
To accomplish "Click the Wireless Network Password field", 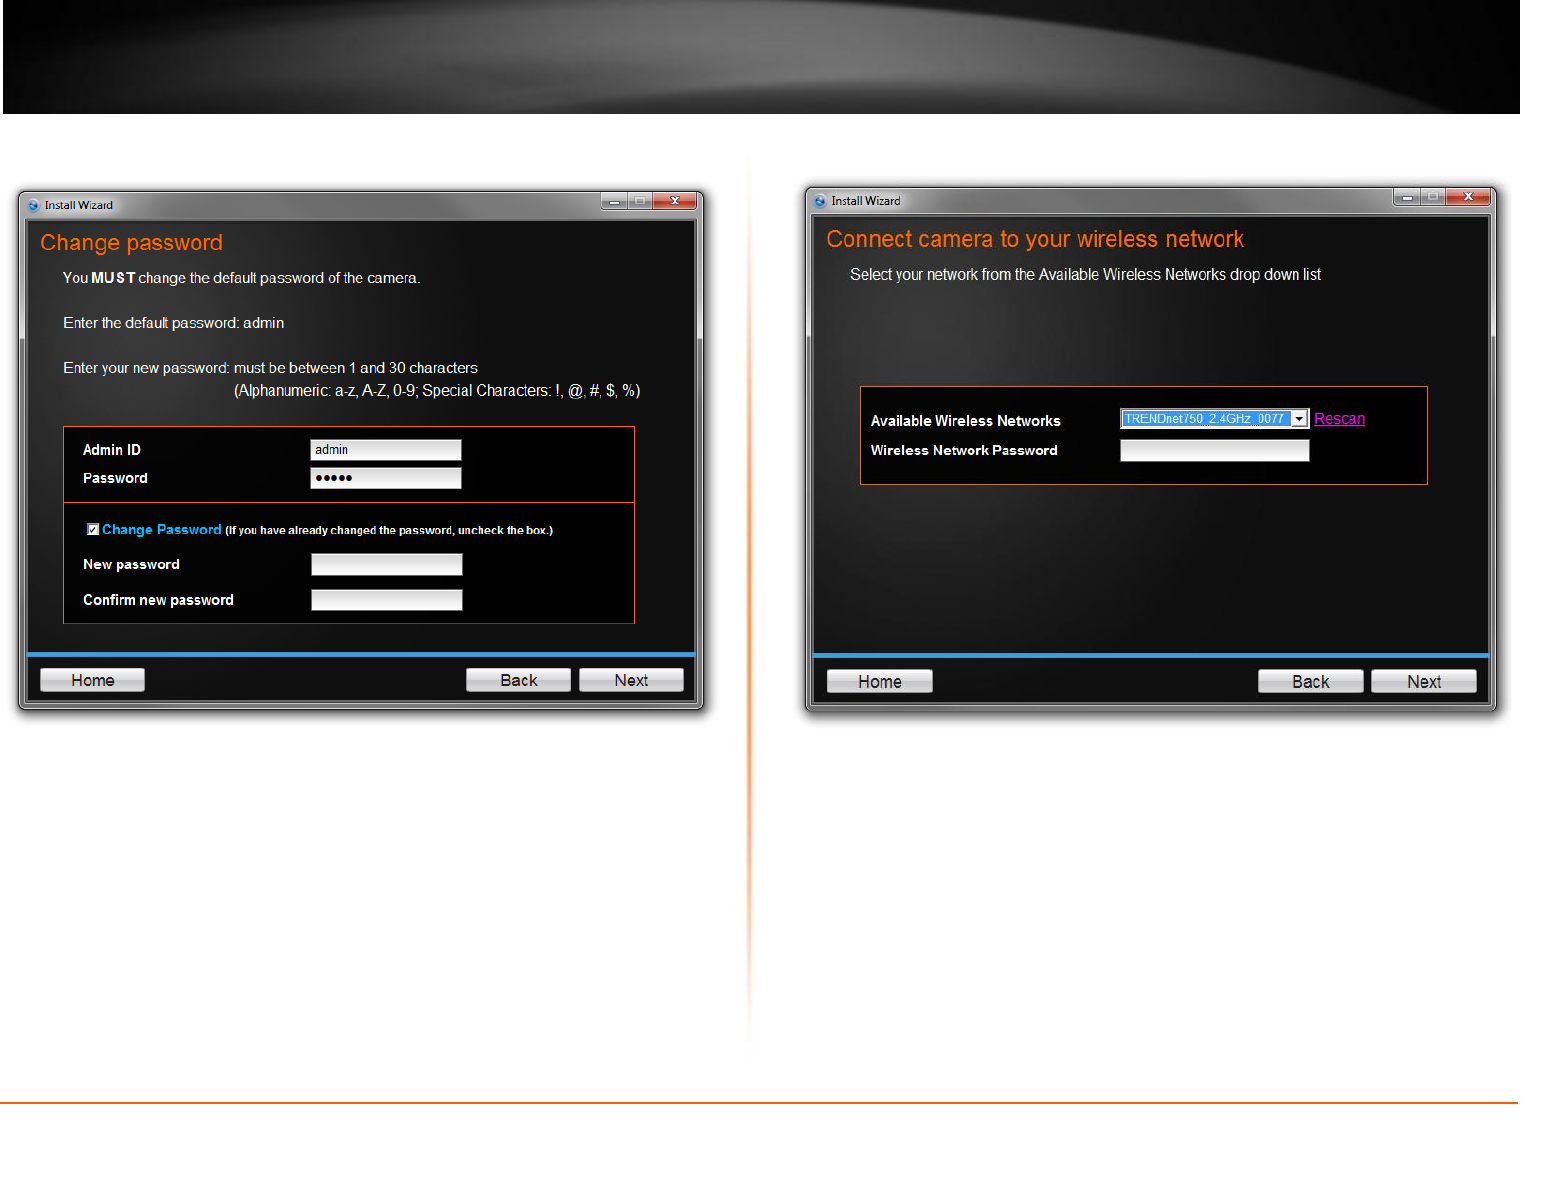I will [x=1214, y=451].
